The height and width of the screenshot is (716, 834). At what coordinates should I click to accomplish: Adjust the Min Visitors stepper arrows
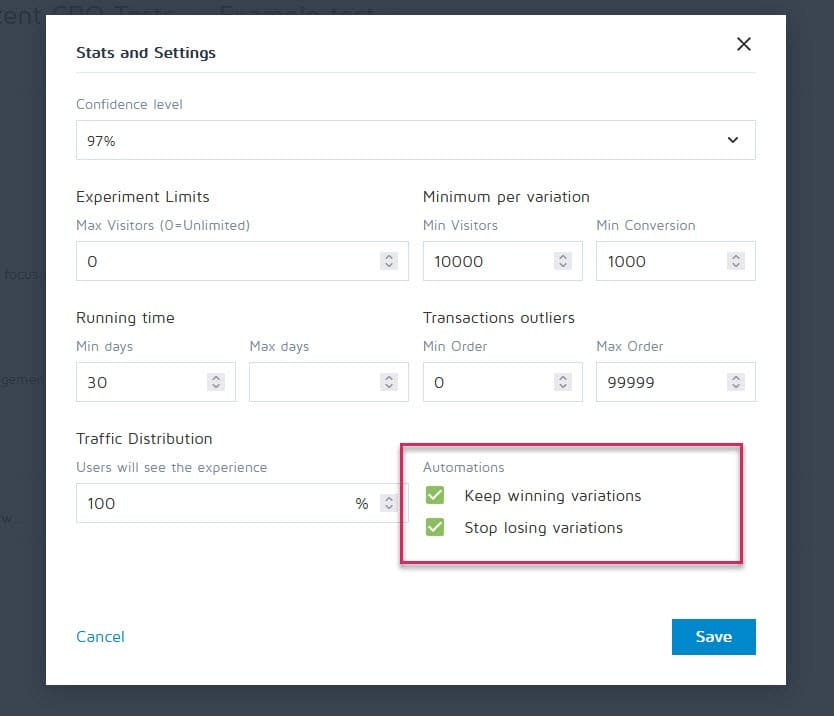pyautogui.click(x=563, y=261)
